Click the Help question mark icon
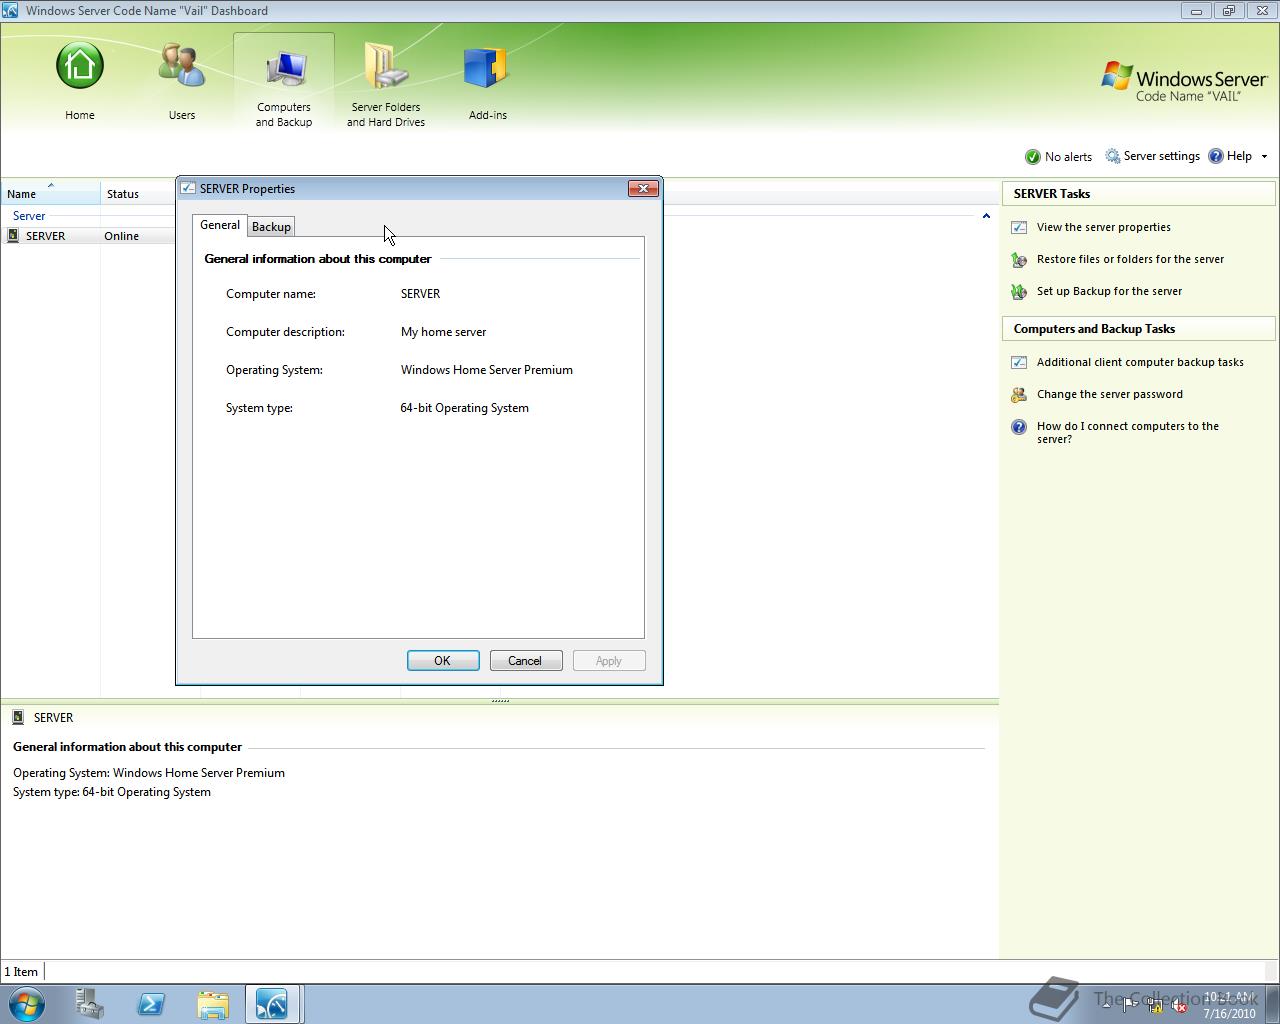The height and width of the screenshot is (1024, 1280). (1216, 156)
